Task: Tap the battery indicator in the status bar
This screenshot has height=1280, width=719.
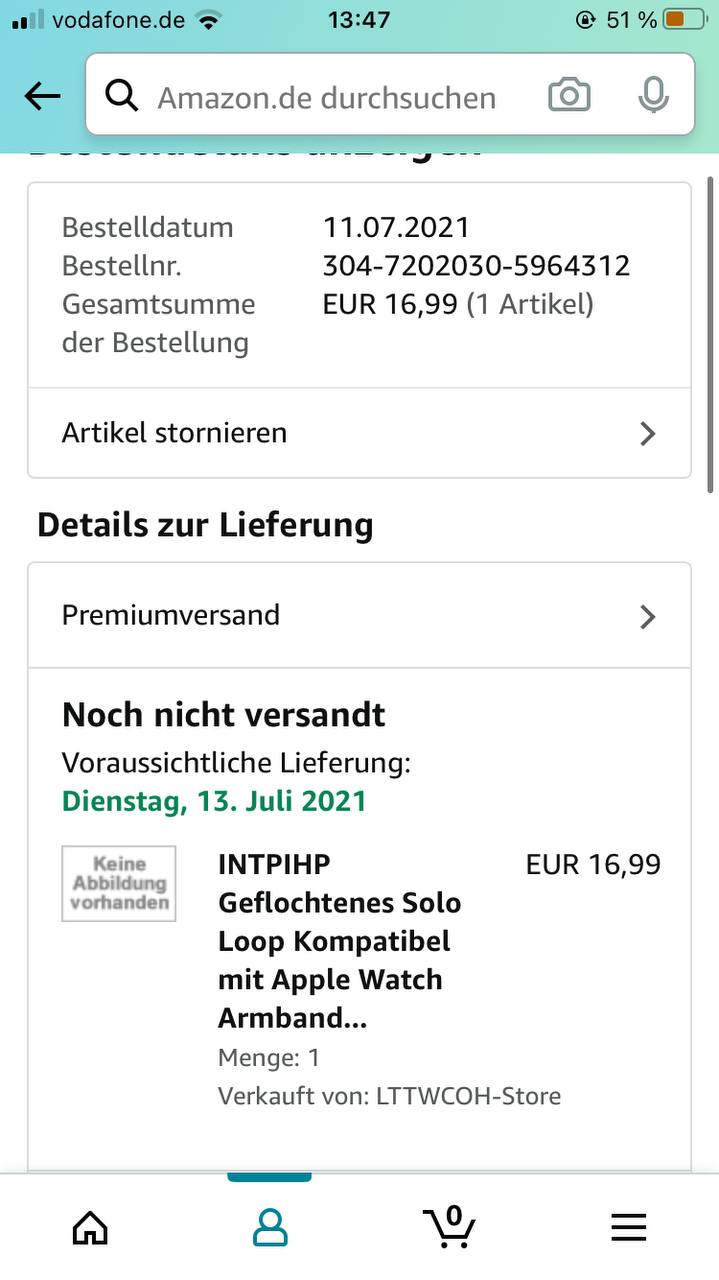Action: (688, 19)
